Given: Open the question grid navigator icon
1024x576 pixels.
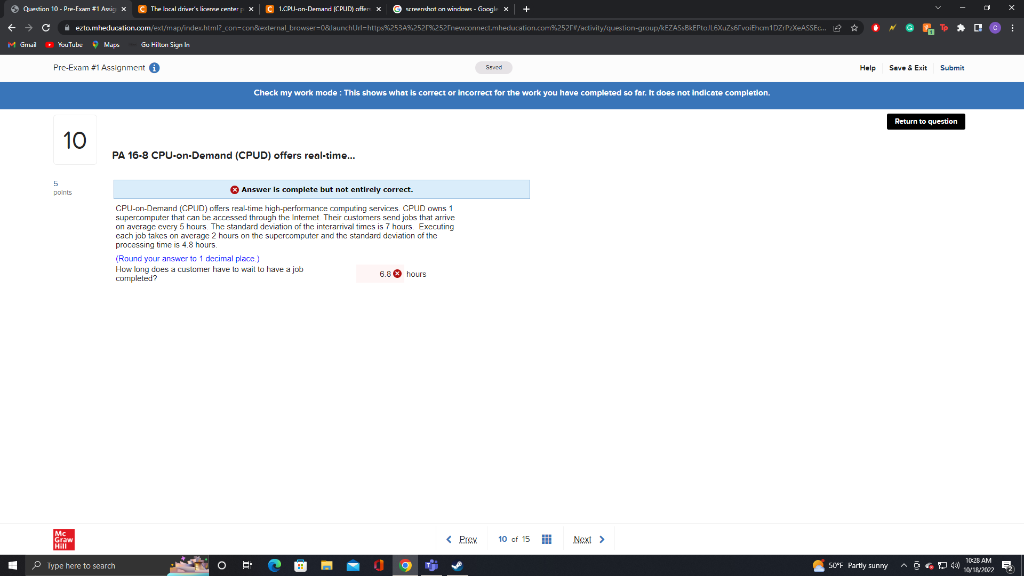Looking at the screenshot, I should pos(547,539).
